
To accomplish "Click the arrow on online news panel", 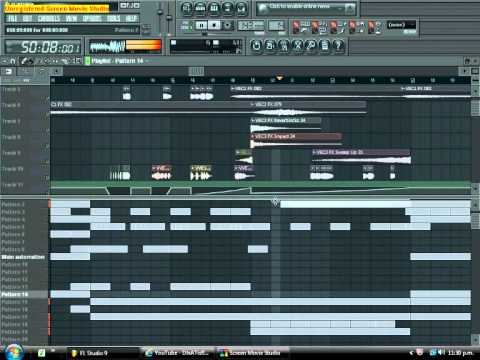I will tap(350, 9).
